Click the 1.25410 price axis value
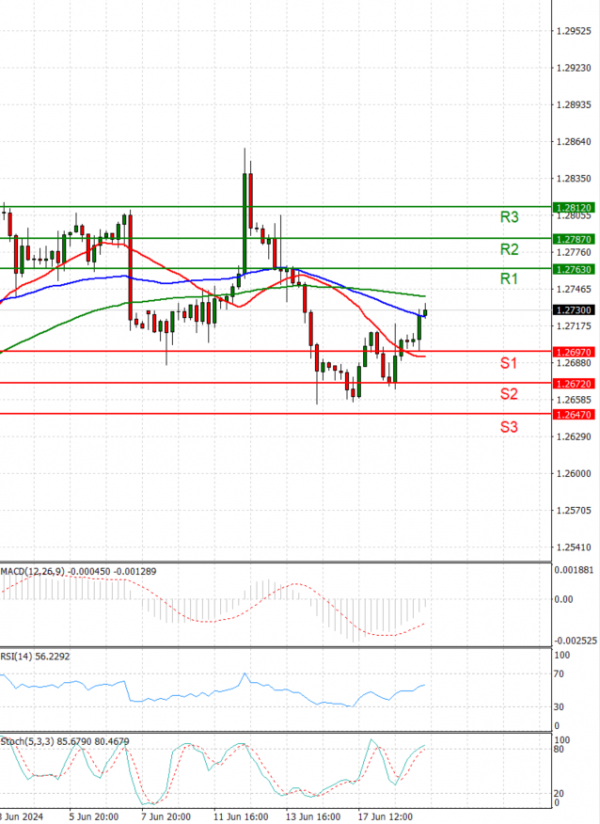This screenshot has width=600, height=824. (x=574, y=547)
